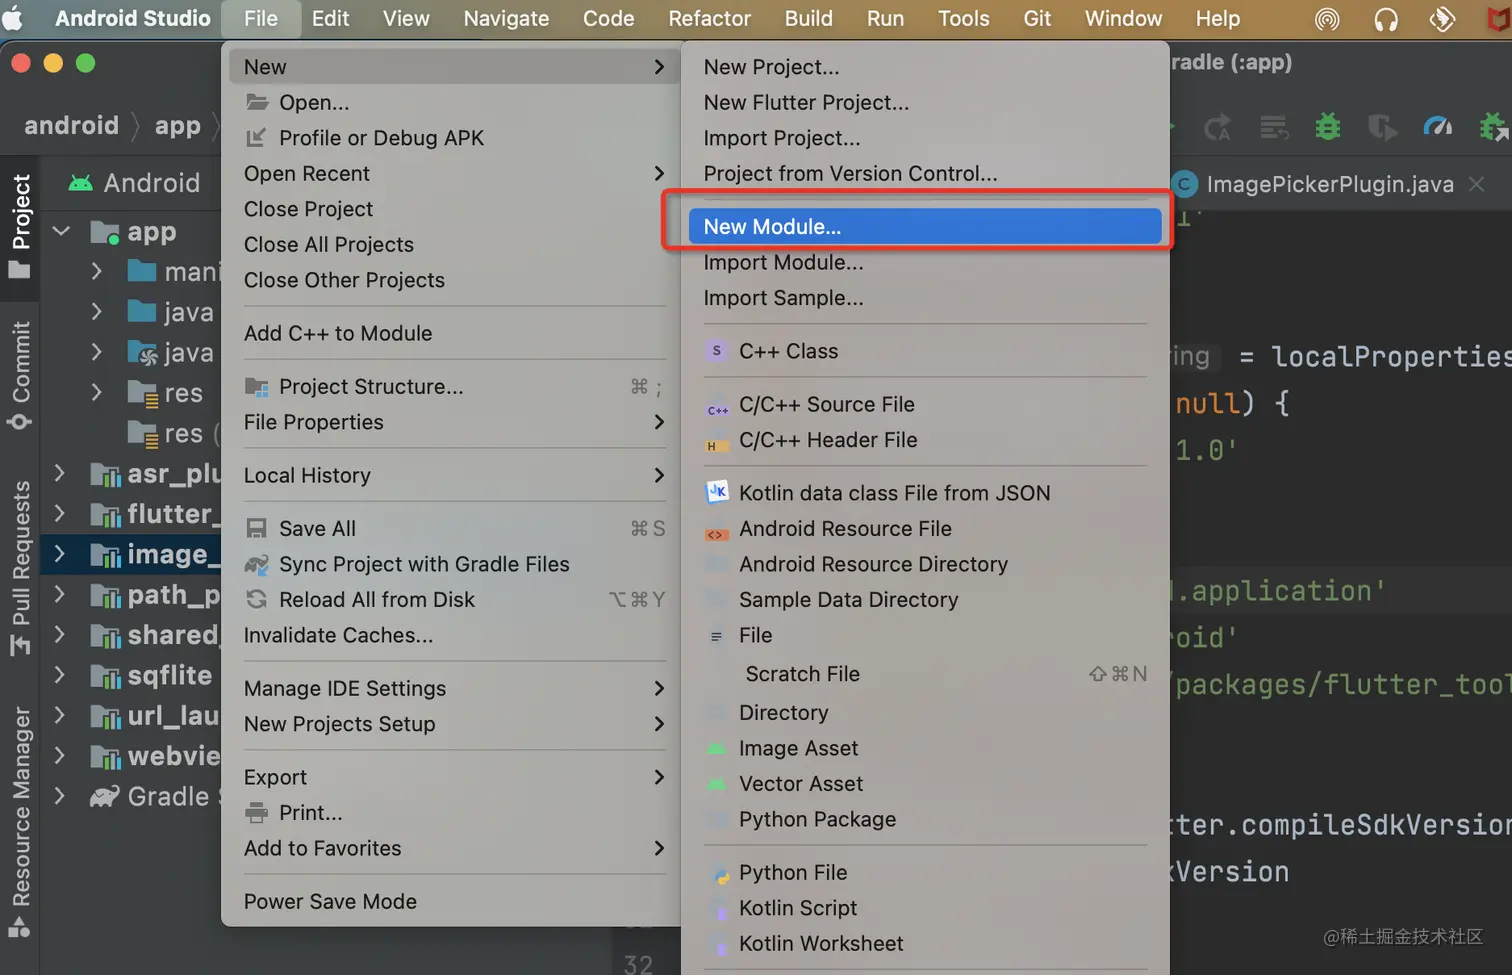Open the Local History submenu
Viewport: 1512px width, 975px height.
[452, 475]
